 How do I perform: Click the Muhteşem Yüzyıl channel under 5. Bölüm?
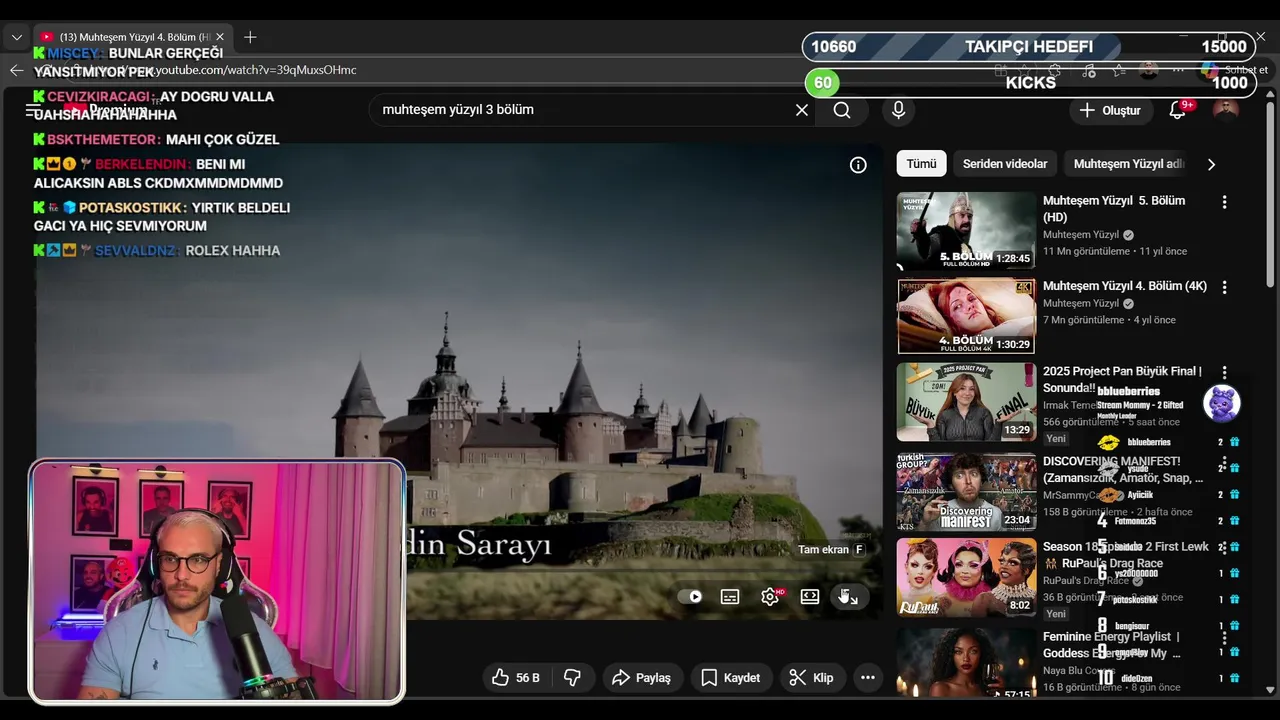point(1081,235)
